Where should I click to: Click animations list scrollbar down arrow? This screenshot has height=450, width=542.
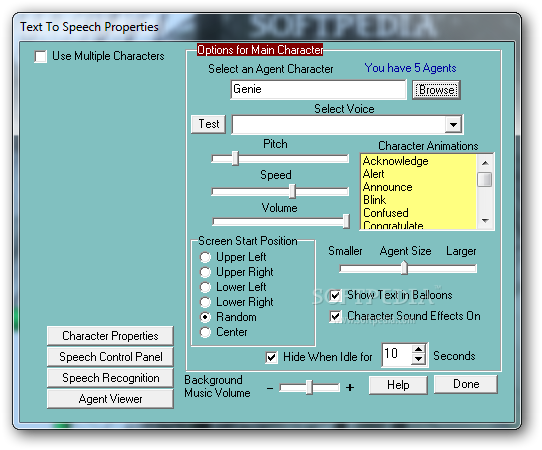pyautogui.click(x=485, y=221)
